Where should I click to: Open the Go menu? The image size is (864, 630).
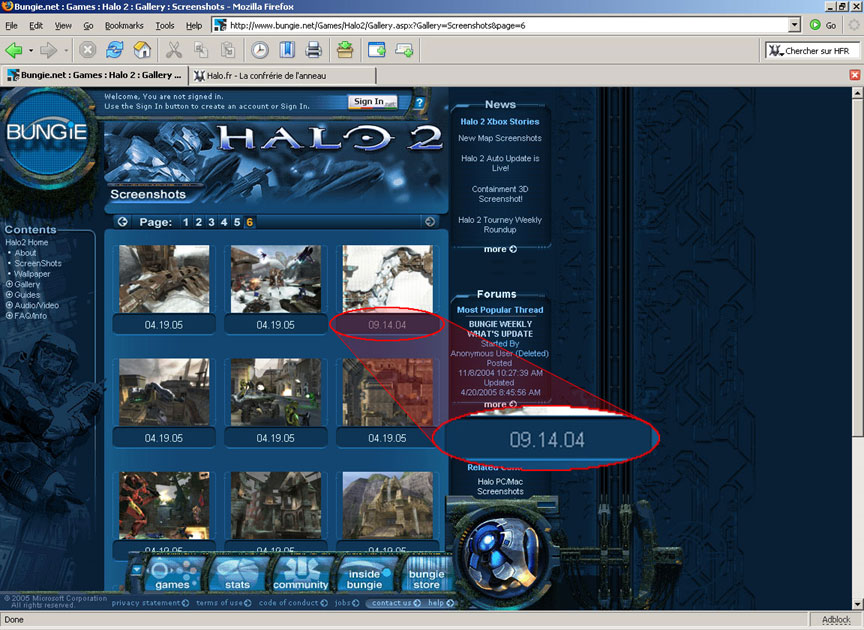point(88,25)
